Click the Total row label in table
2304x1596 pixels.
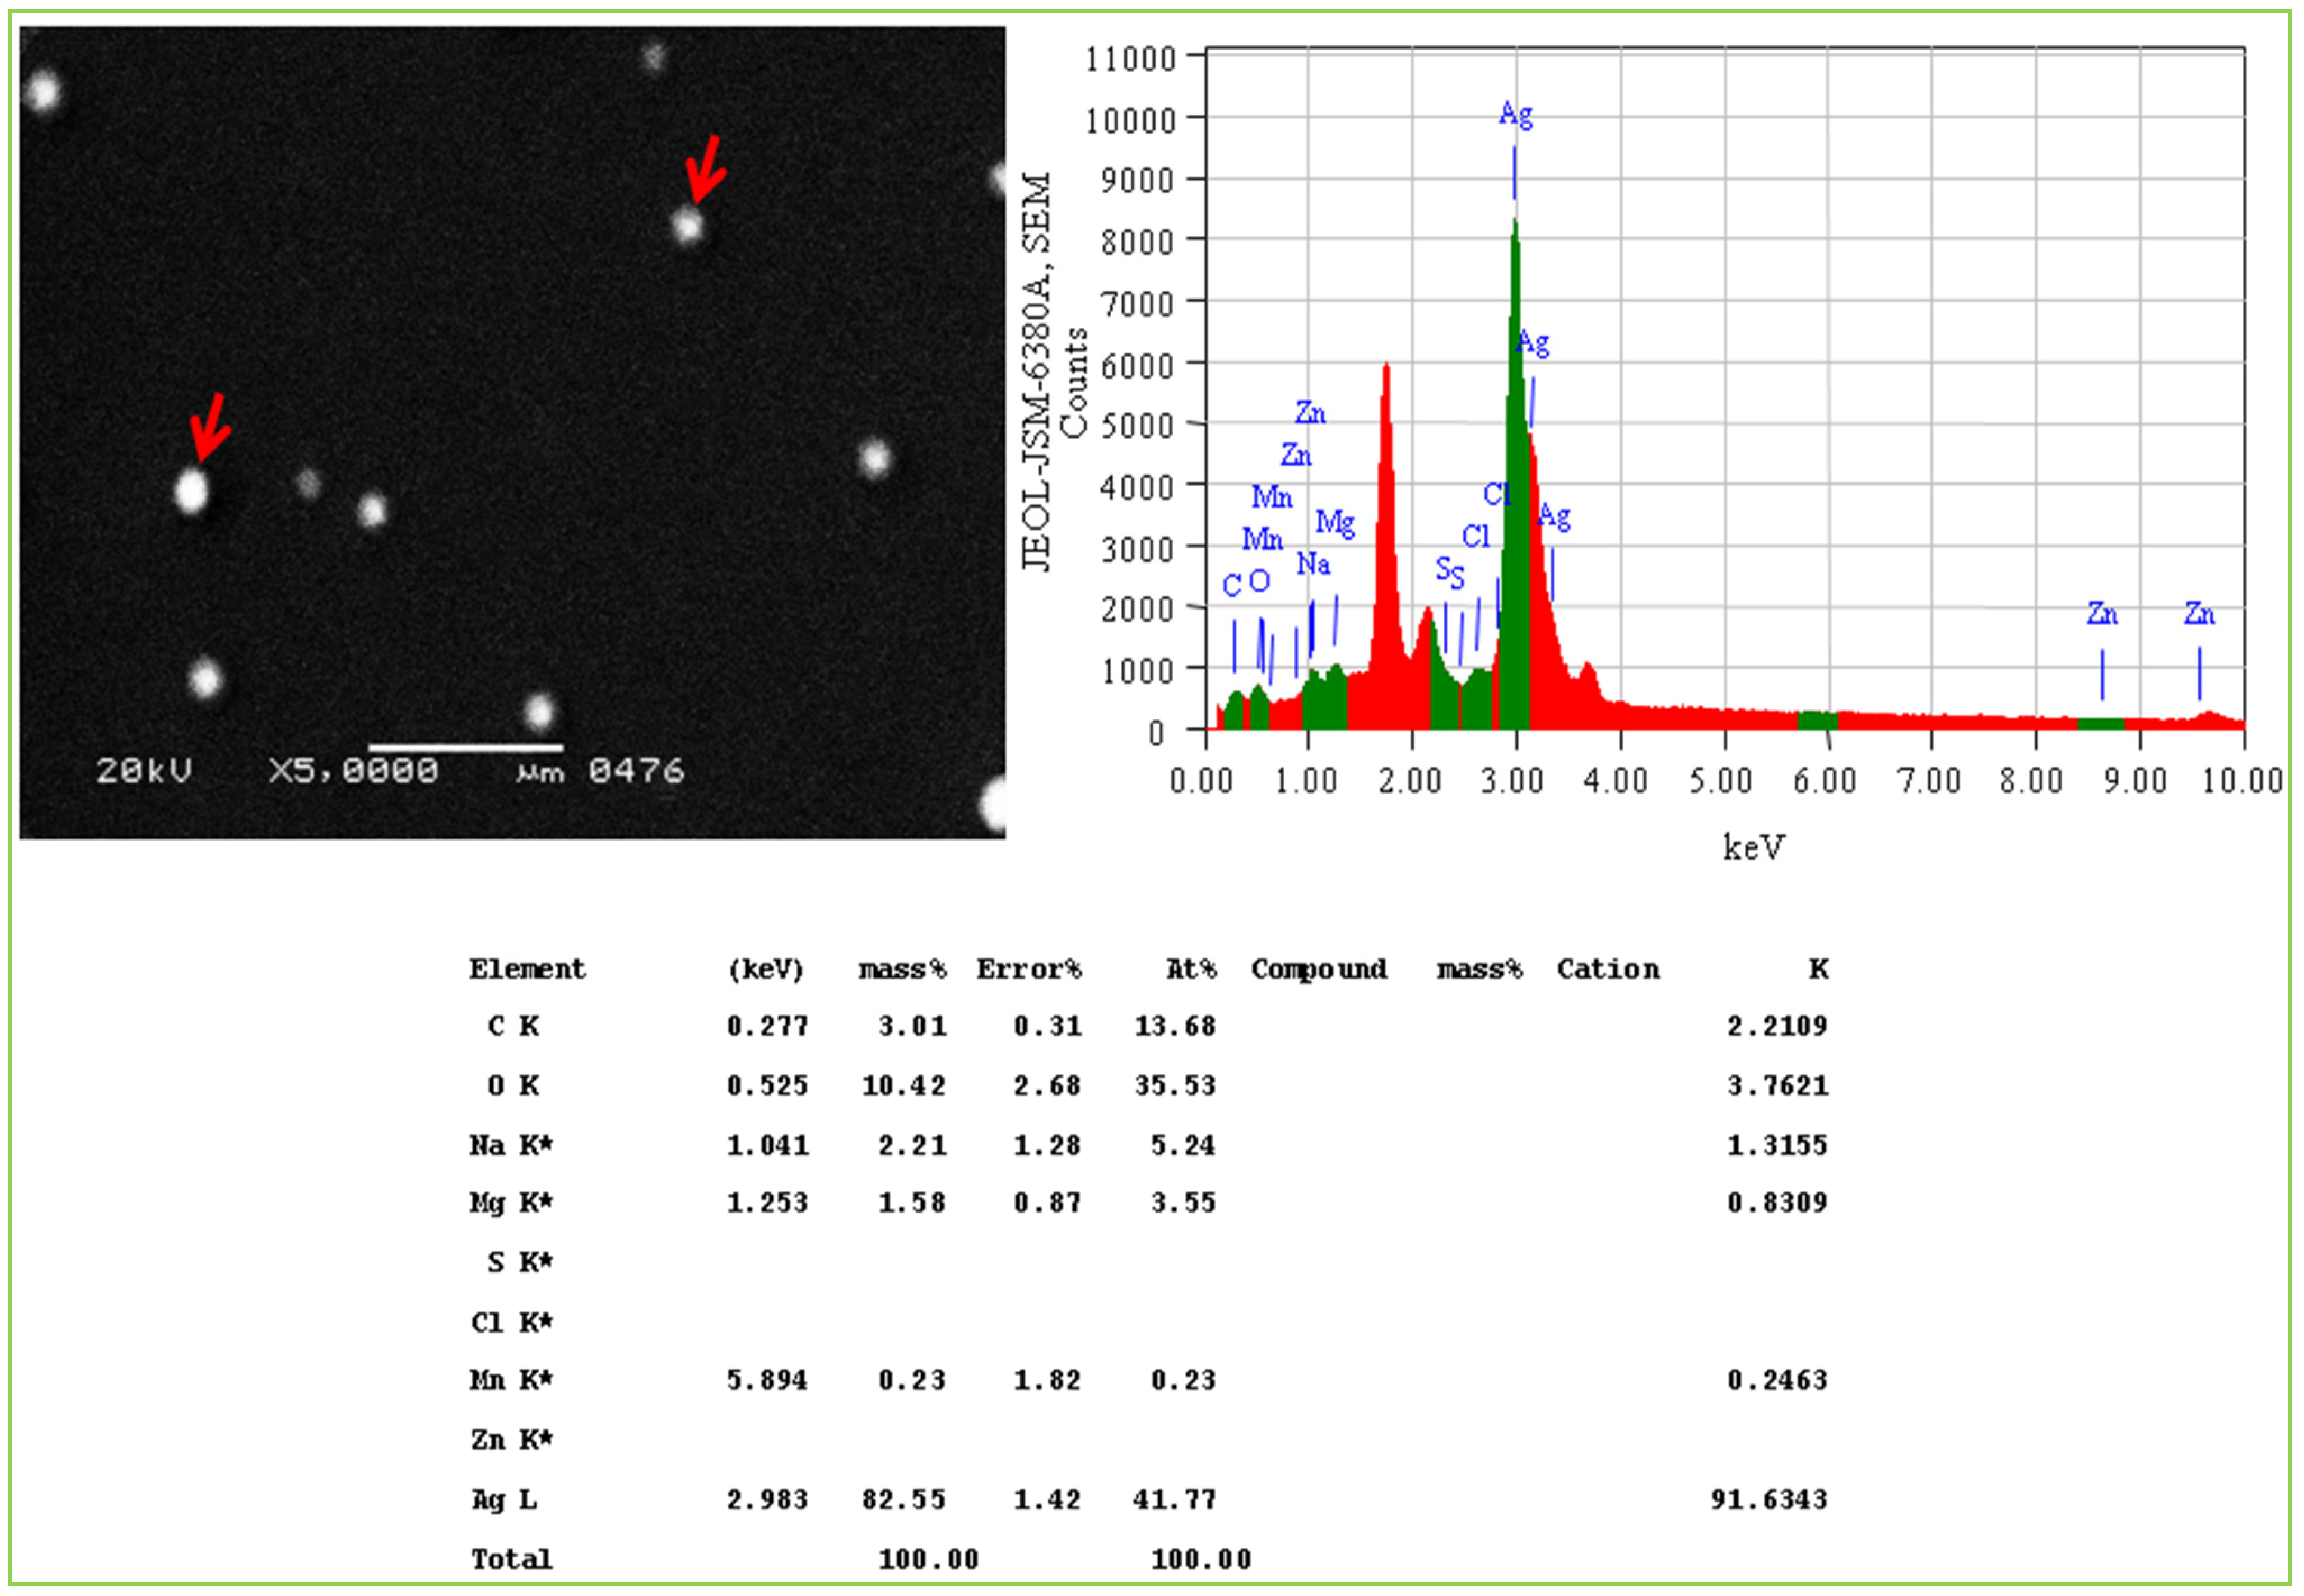tap(511, 1559)
